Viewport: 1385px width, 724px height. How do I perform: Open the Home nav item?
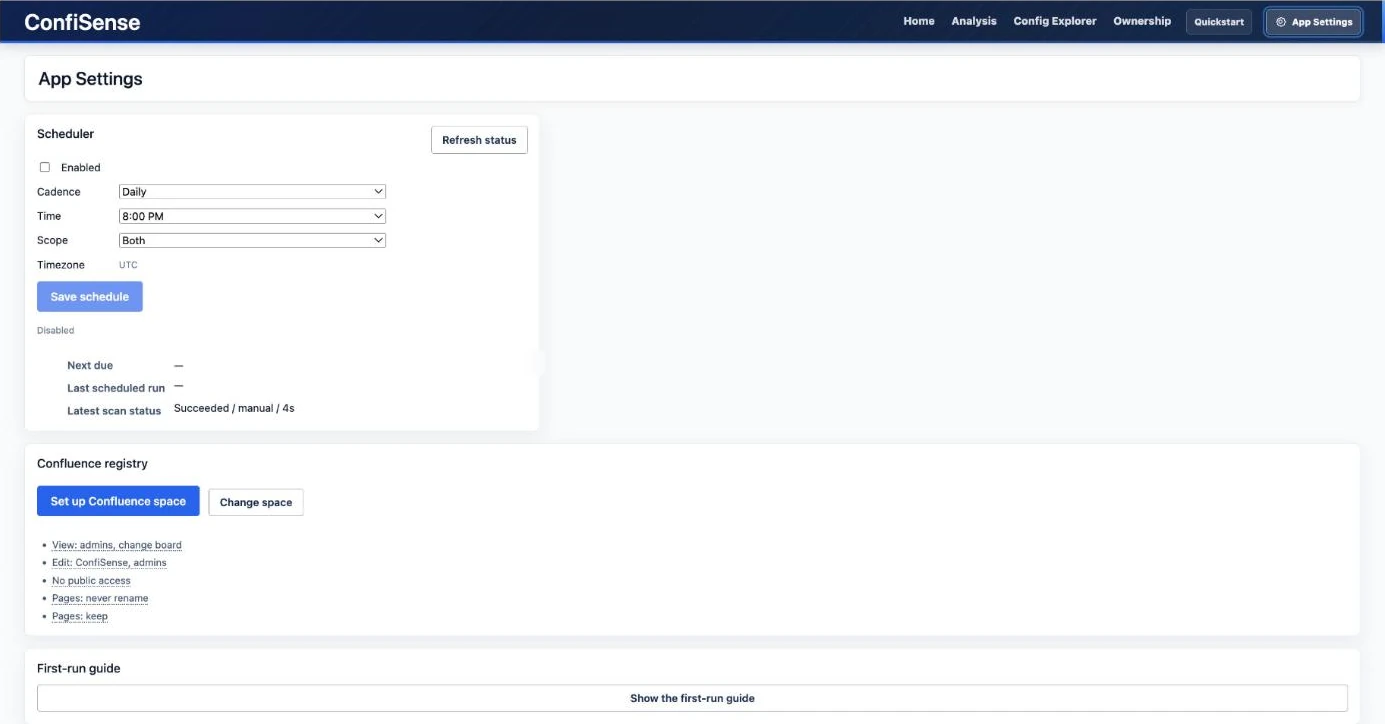pos(919,21)
